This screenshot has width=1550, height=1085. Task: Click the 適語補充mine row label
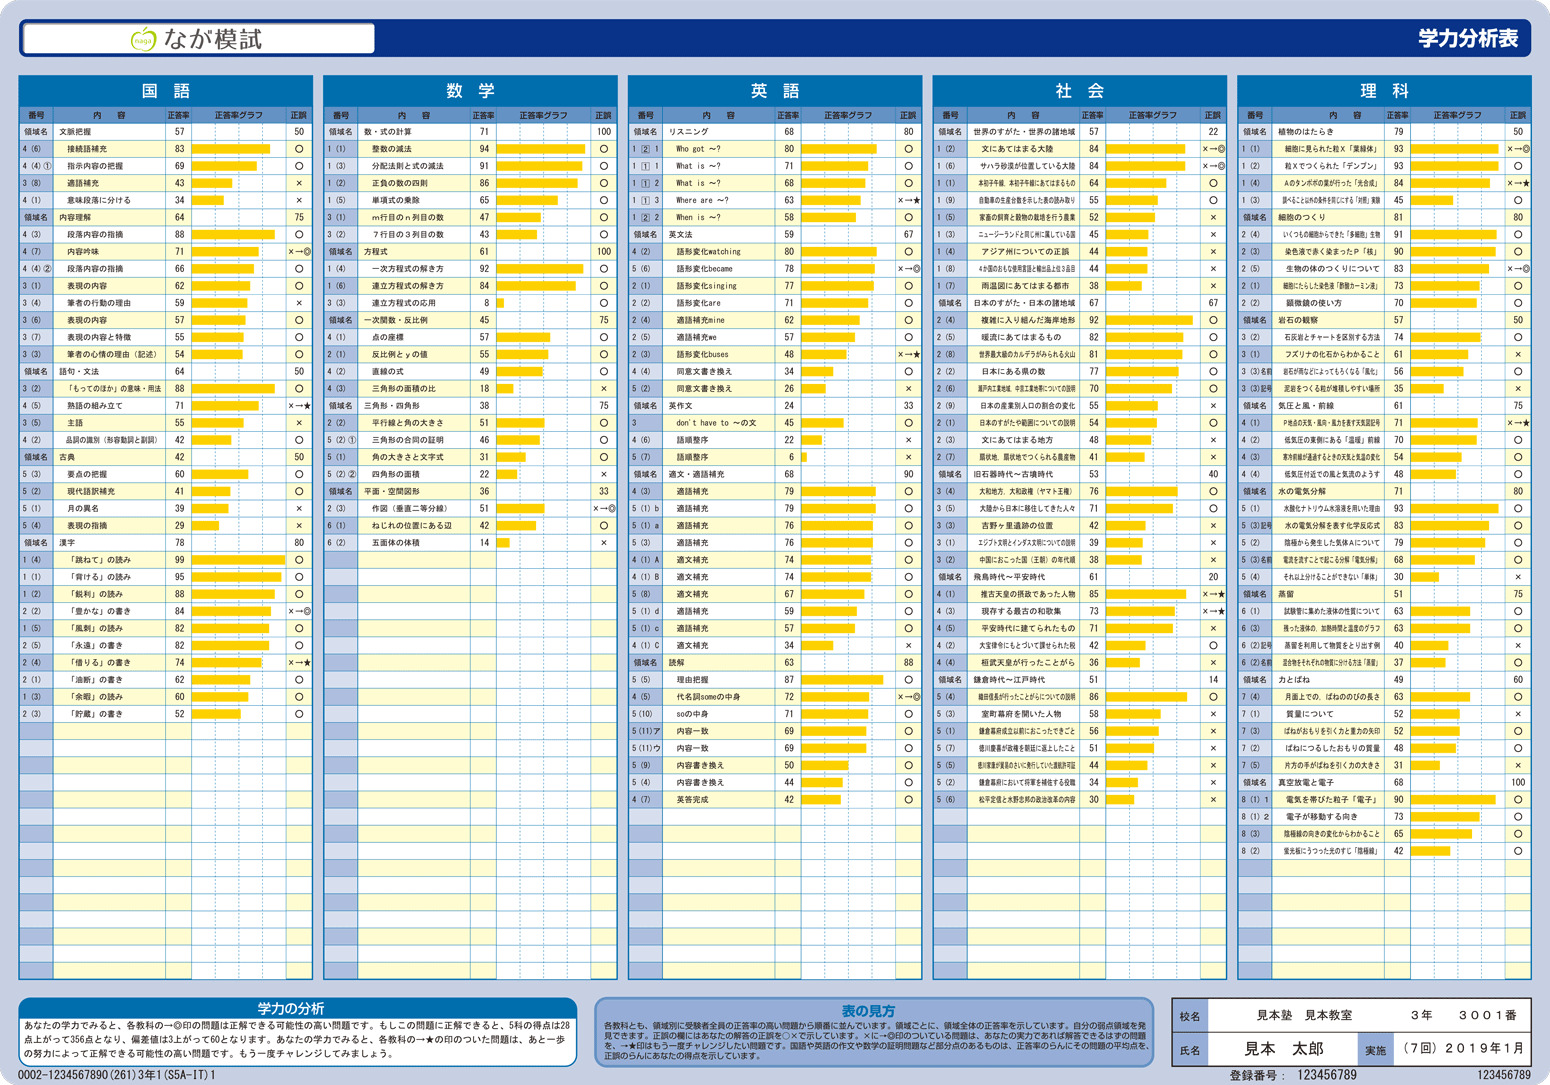point(700,320)
